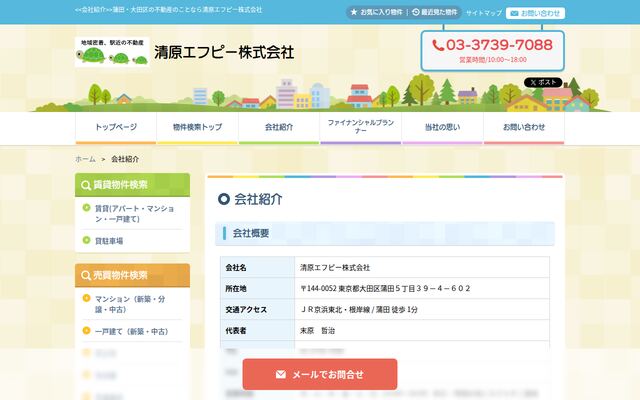Open マンション（新築・分譲・中古） sales link
Image resolution: width=640 pixels, height=400 pixels.
pos(130,304)
